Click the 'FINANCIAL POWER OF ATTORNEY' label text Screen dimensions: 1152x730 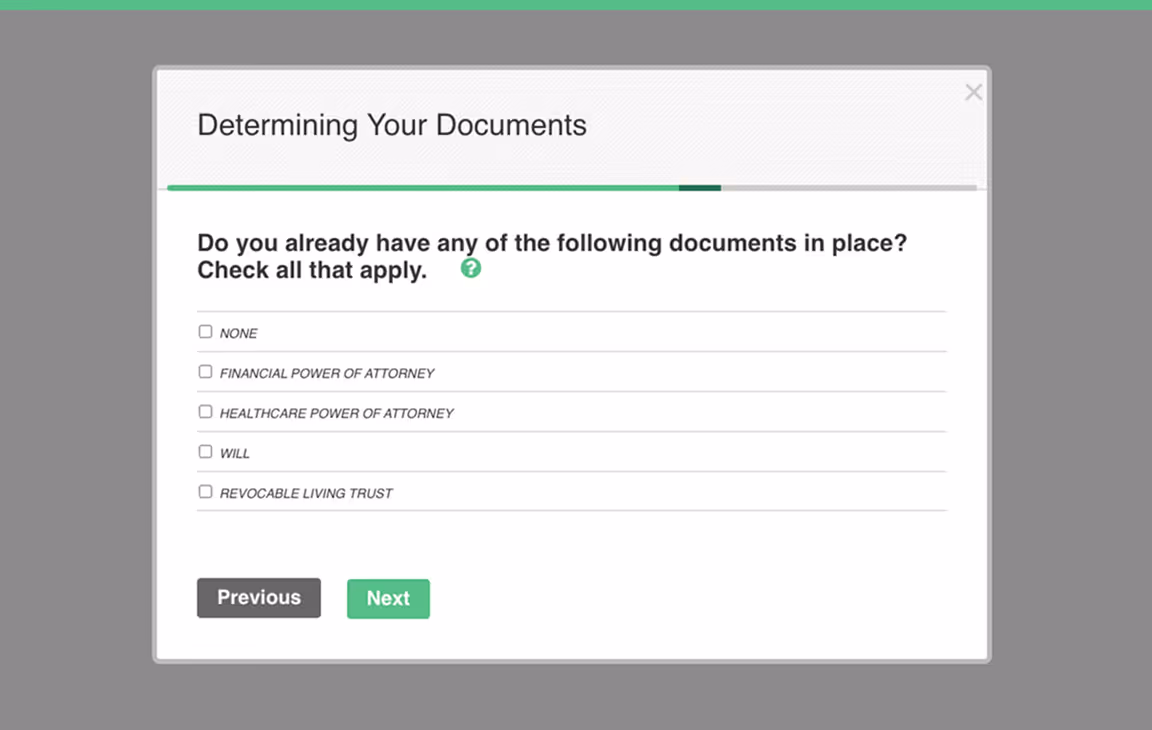tap(327, 373)
